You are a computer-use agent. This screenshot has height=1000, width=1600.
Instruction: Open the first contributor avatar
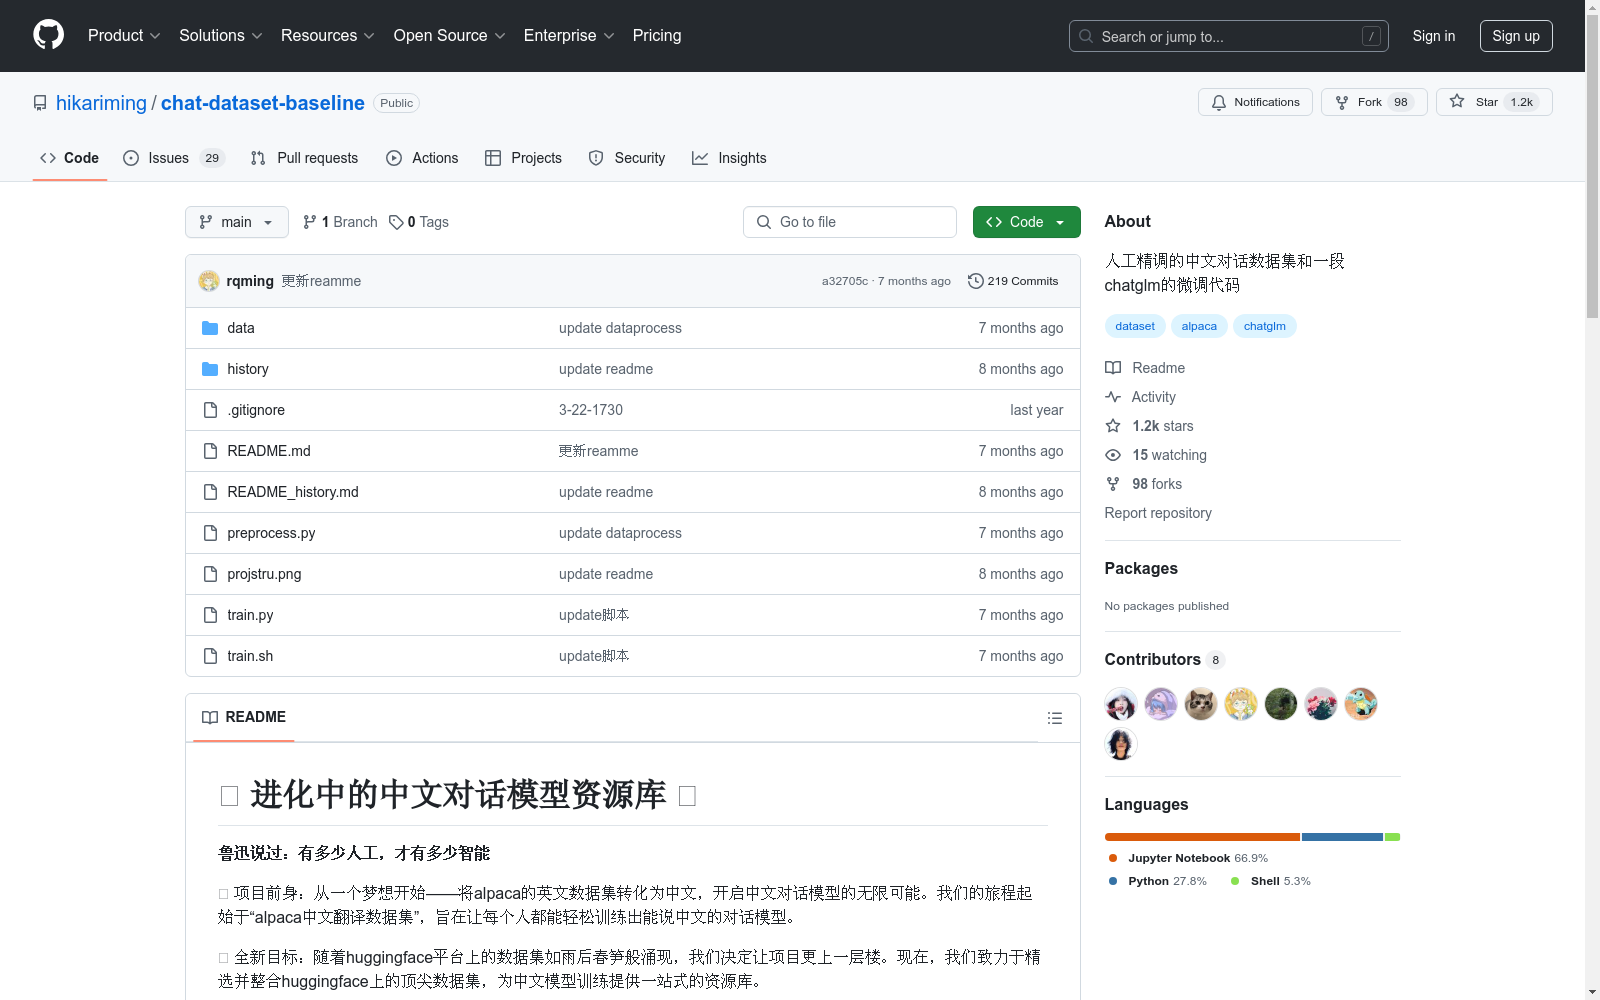(x=1121, y=704)
